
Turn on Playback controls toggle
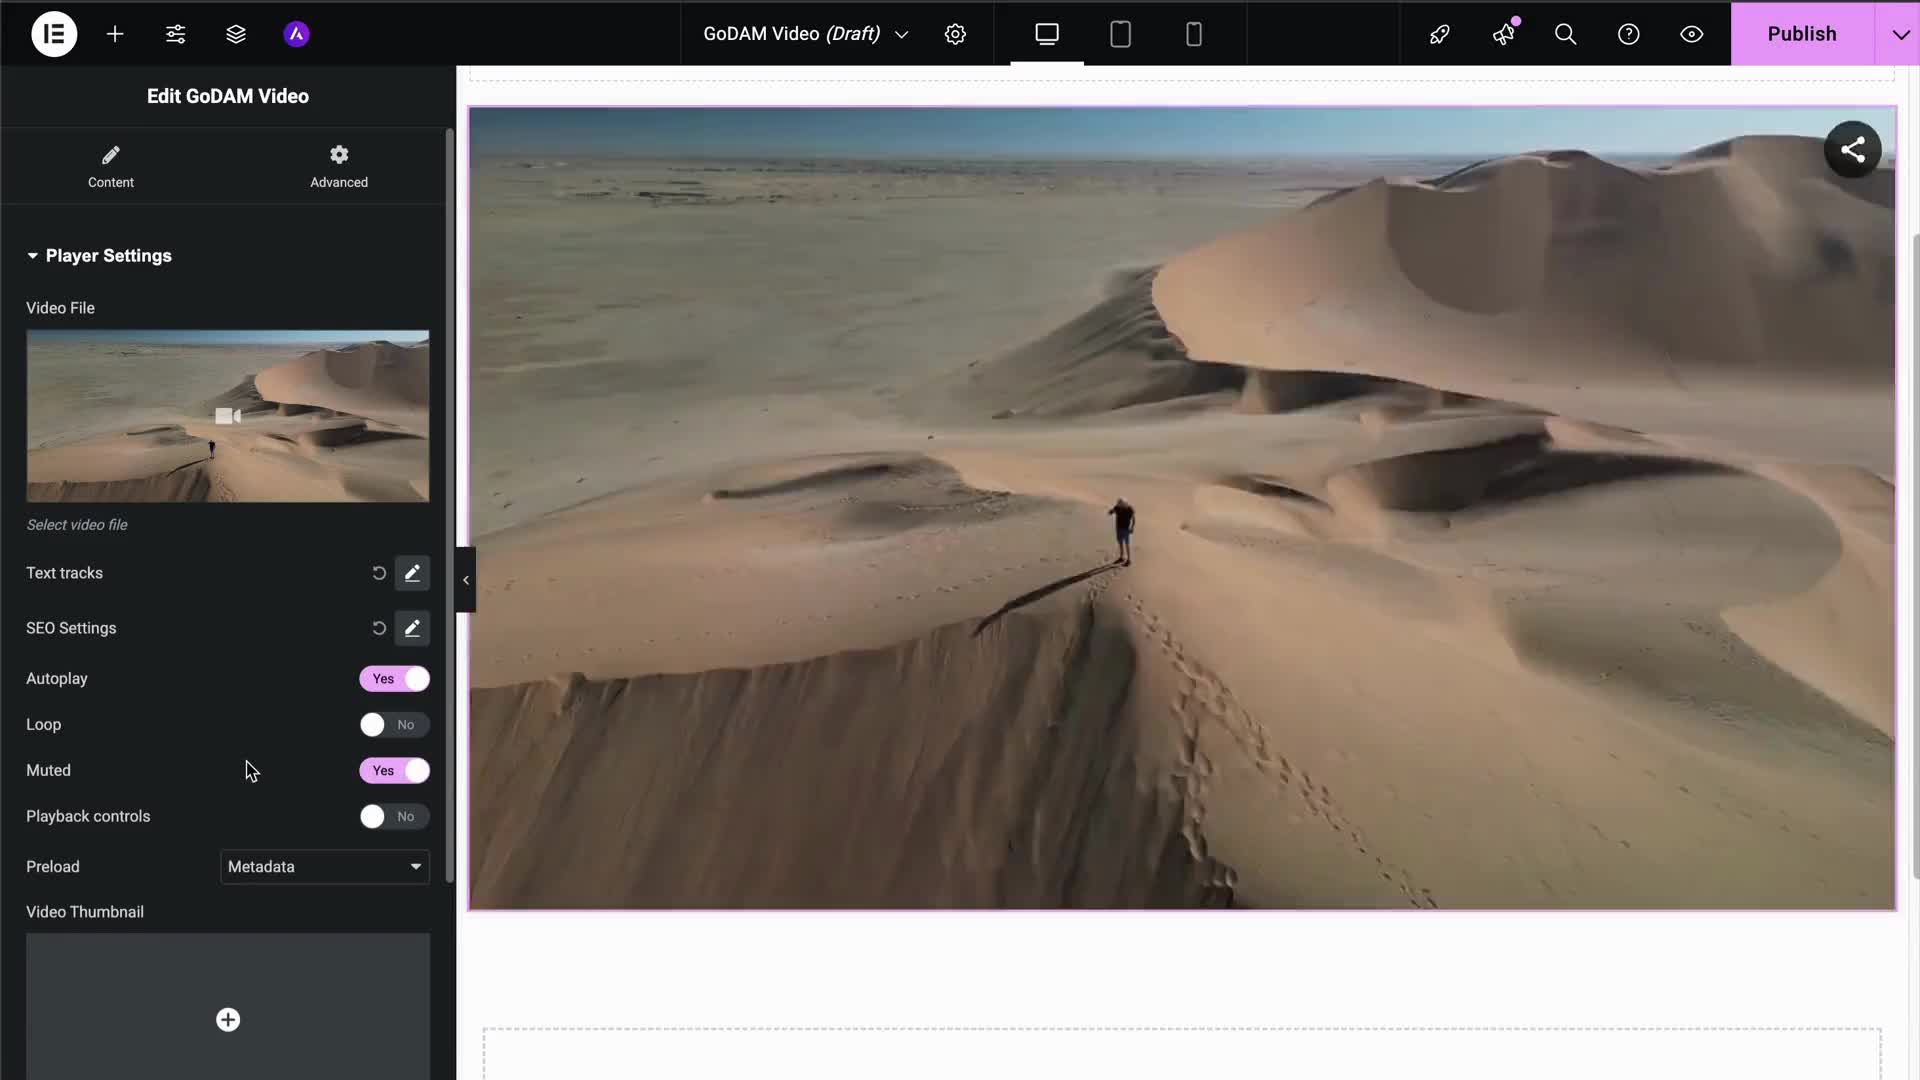[395, 817]
